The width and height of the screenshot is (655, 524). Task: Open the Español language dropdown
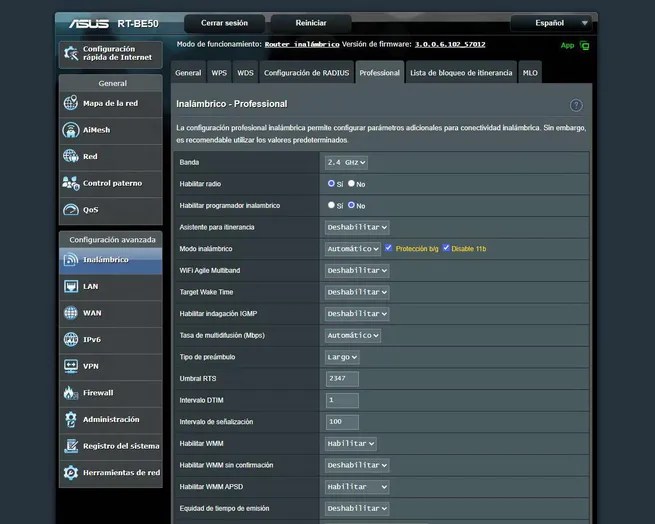[551, 22]
